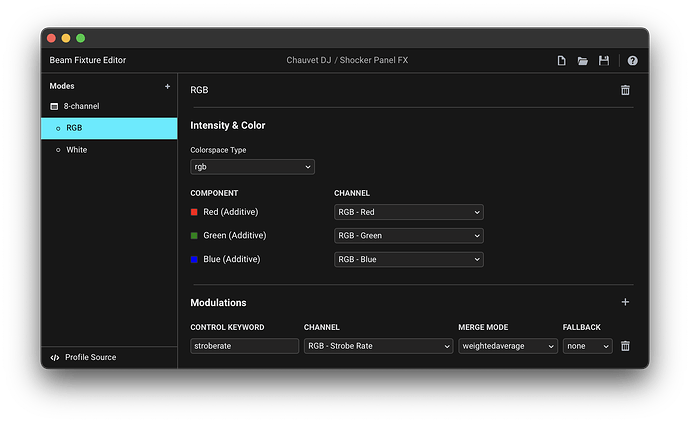Image resolution: width=690 pixels, height=422 pixels.
Task: Open help with the question mark icon
Action: 632,61
